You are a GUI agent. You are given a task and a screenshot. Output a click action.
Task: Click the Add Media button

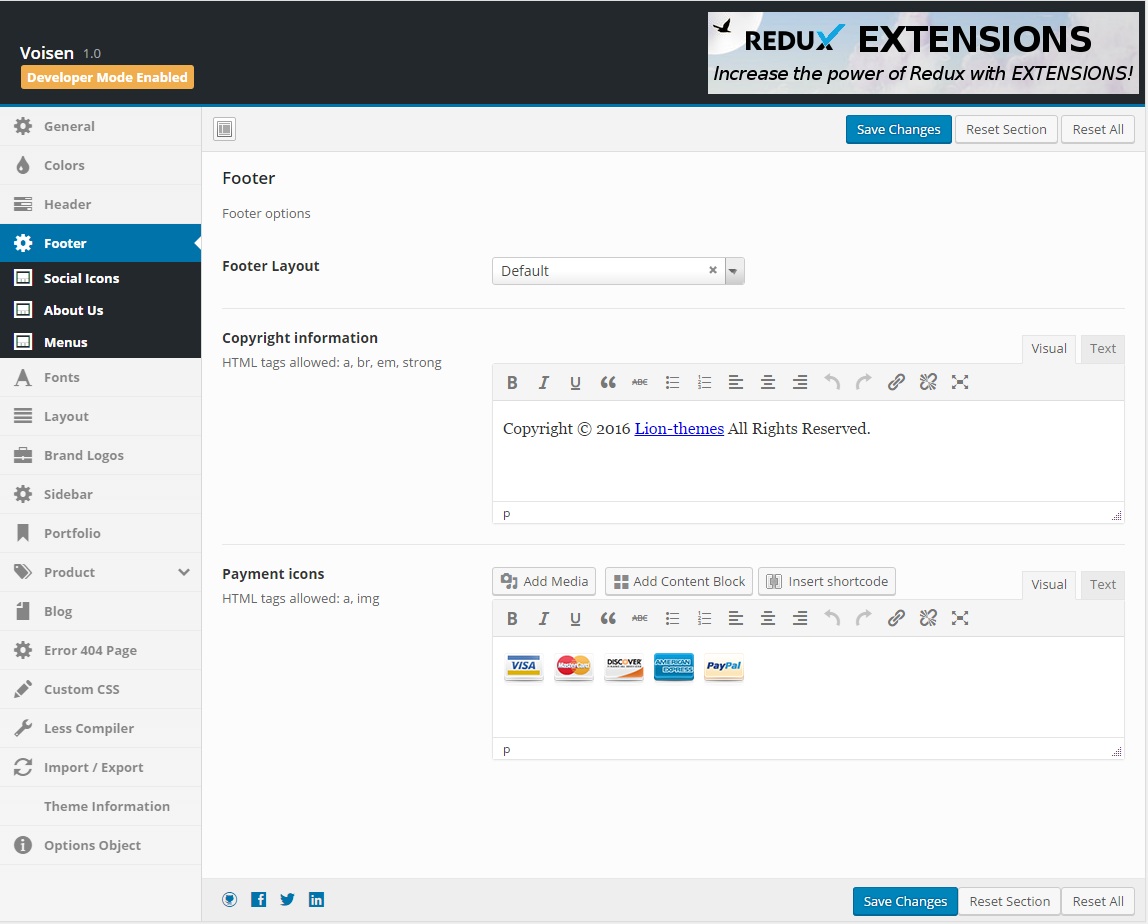click(x=544, y=581)
